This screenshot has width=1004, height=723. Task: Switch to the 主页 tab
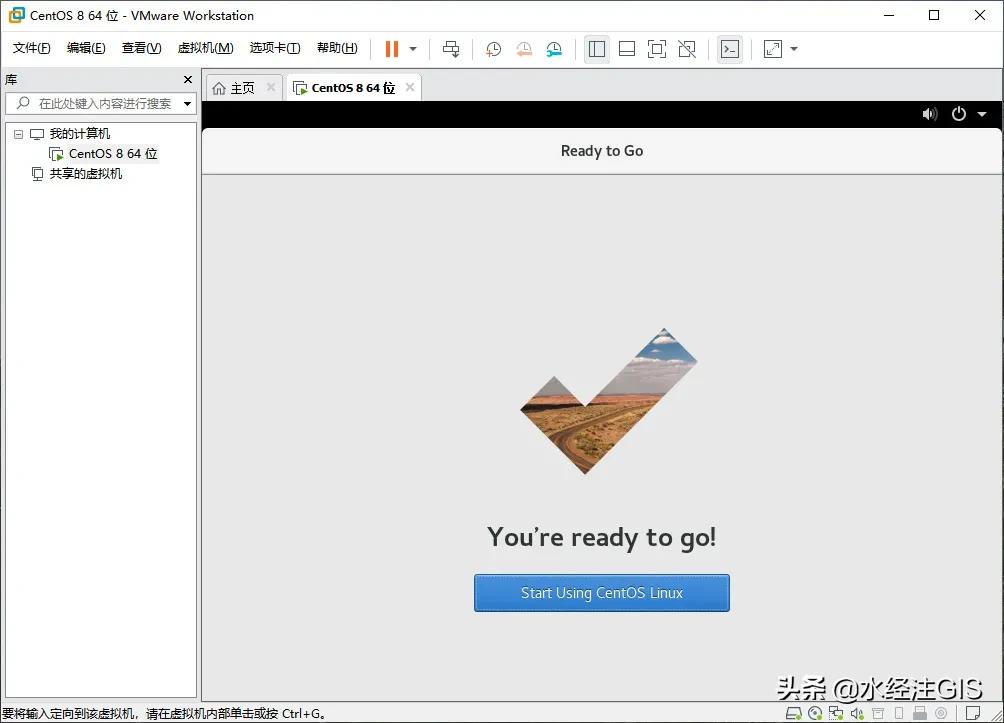pyautogui.click(x=240, y=87)
